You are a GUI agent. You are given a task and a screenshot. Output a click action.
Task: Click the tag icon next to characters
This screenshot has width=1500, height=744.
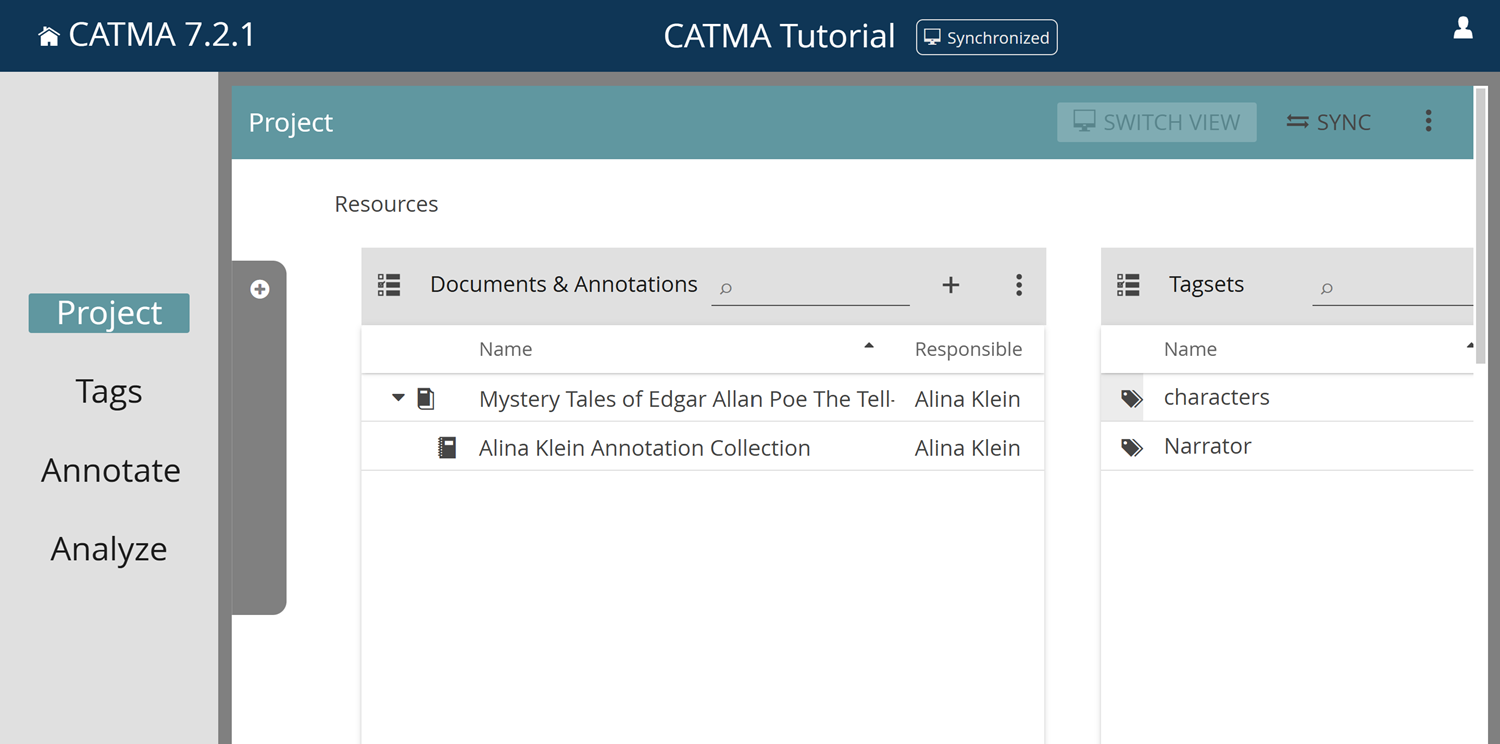point(1130,397)
